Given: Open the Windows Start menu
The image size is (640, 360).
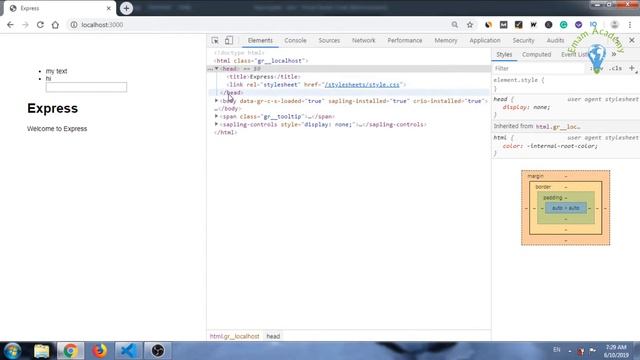Looking at the screenshot, I should tap(12, 351).
